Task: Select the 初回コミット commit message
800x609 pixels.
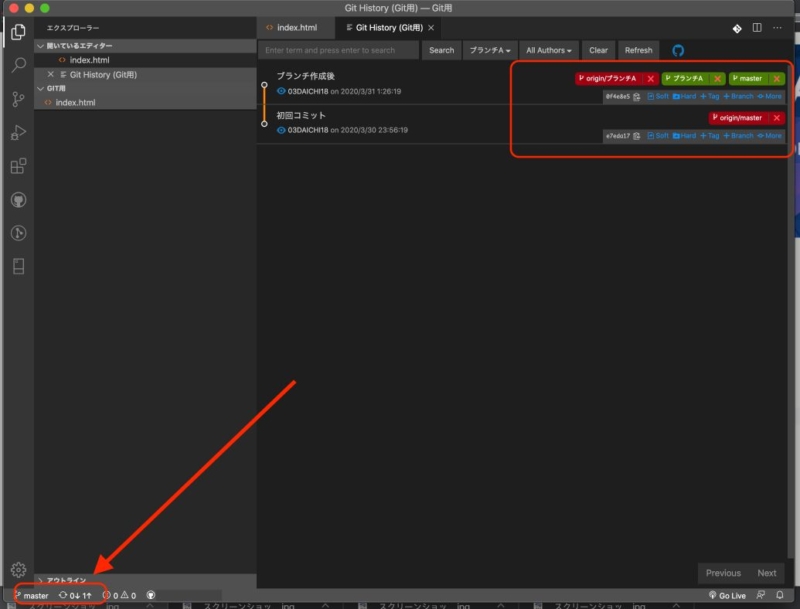Action: click(x=301, y=115)
